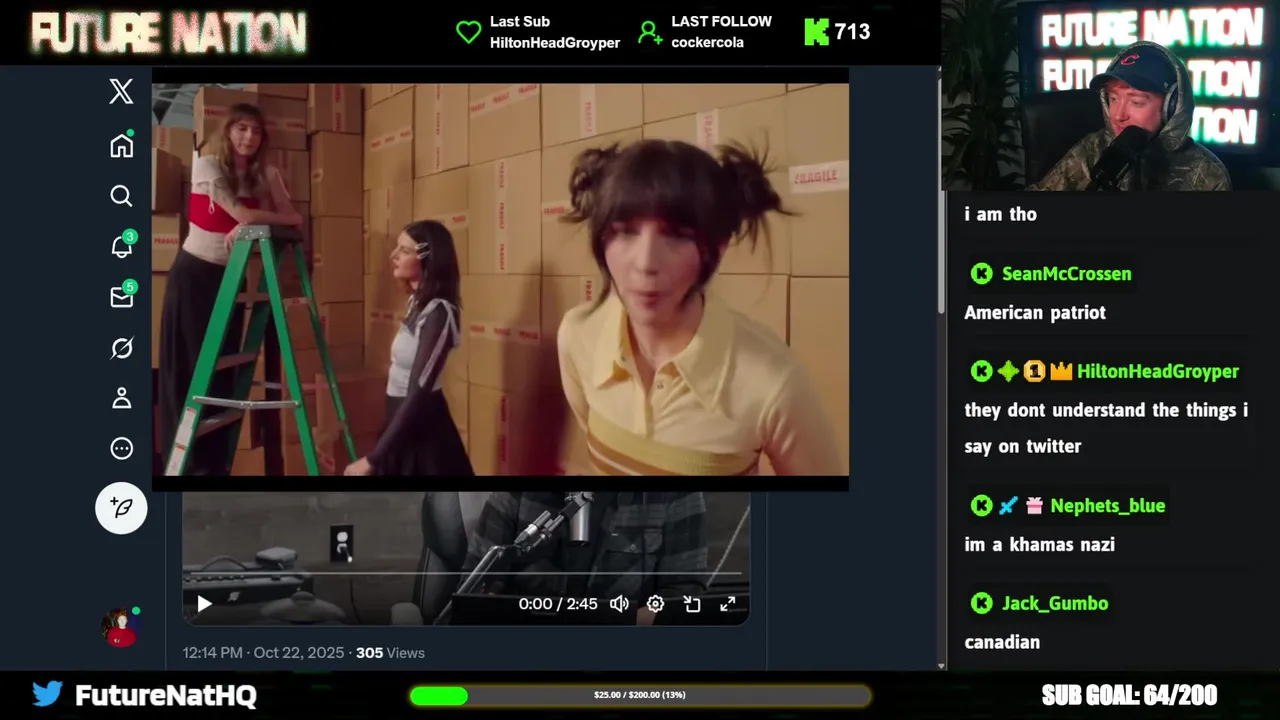Open video settings gear icon
This screenshot has height=720, width=1280.
point(655,603)
